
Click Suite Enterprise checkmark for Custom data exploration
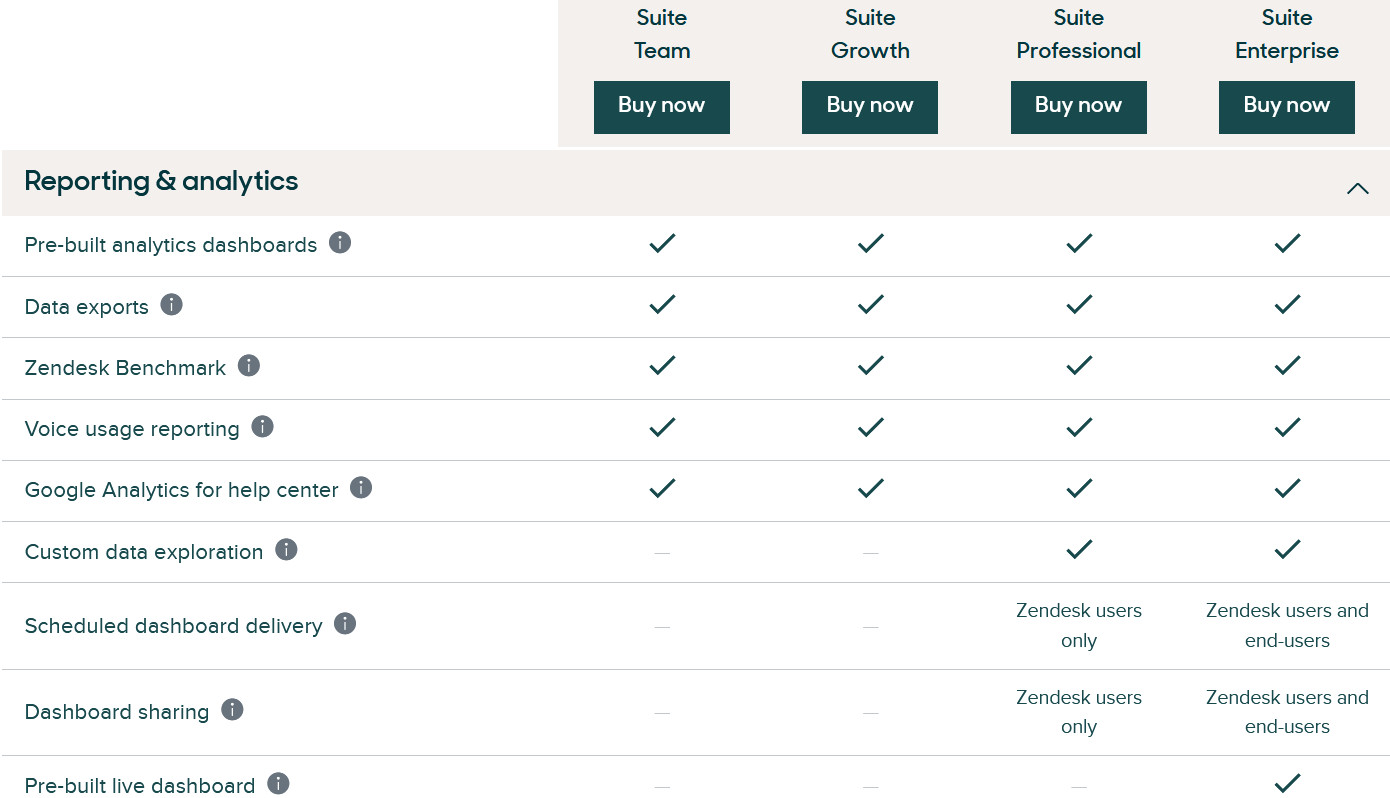point(1287,549)
